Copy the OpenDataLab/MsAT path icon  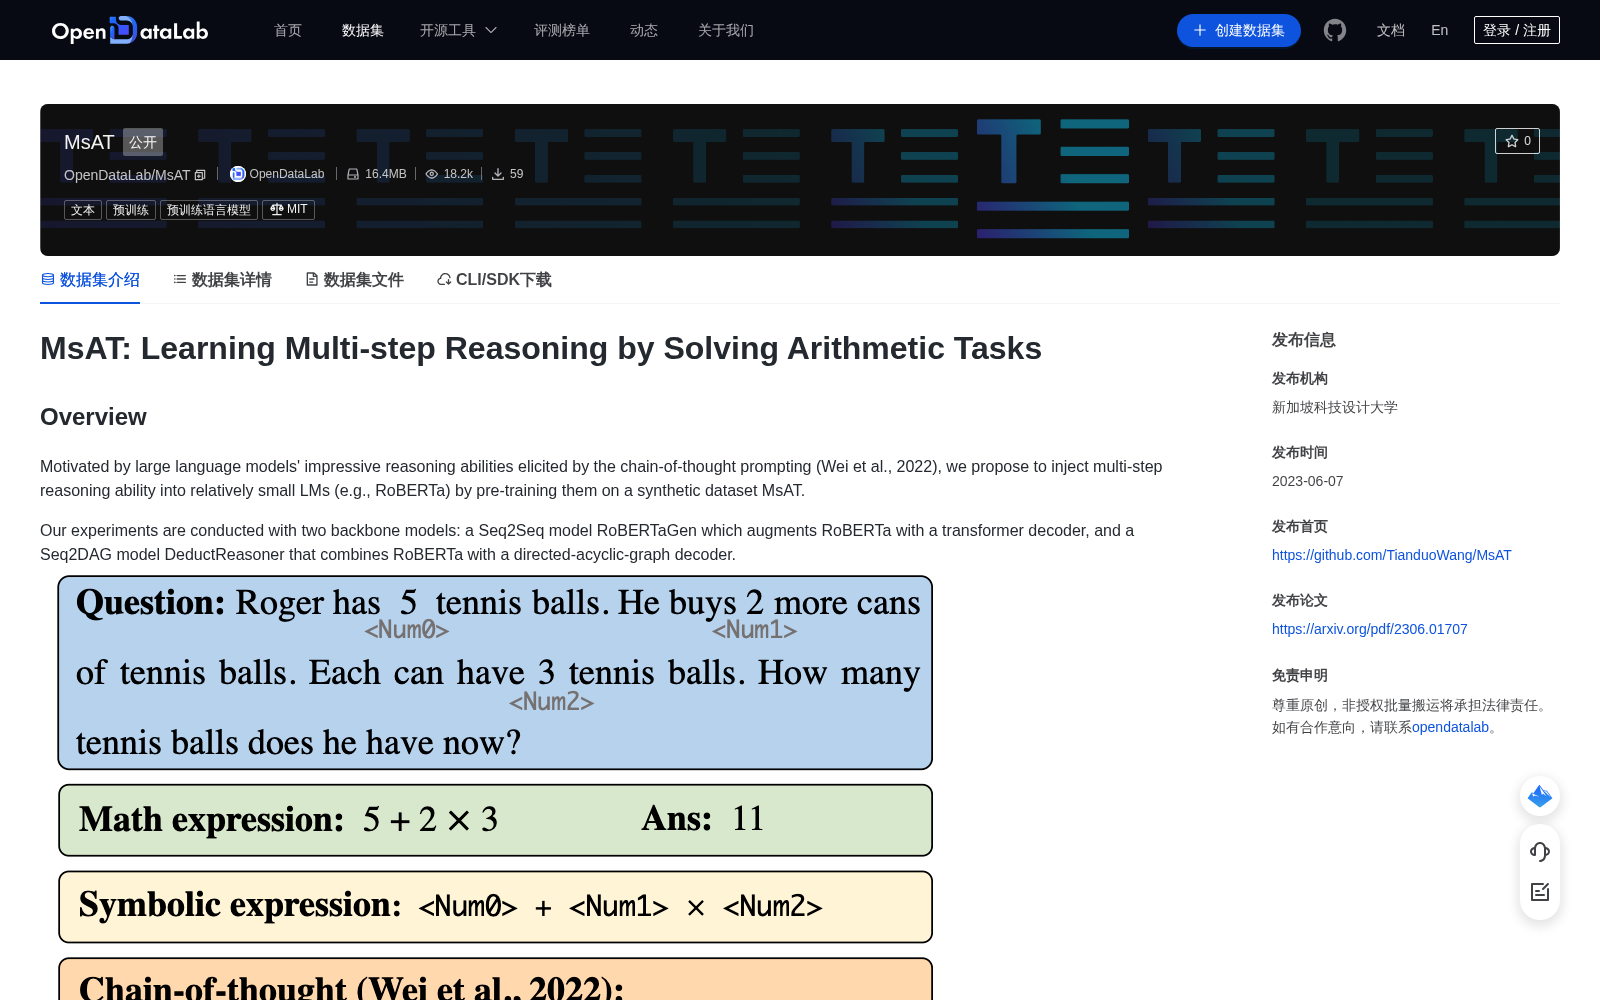point(200,175)
